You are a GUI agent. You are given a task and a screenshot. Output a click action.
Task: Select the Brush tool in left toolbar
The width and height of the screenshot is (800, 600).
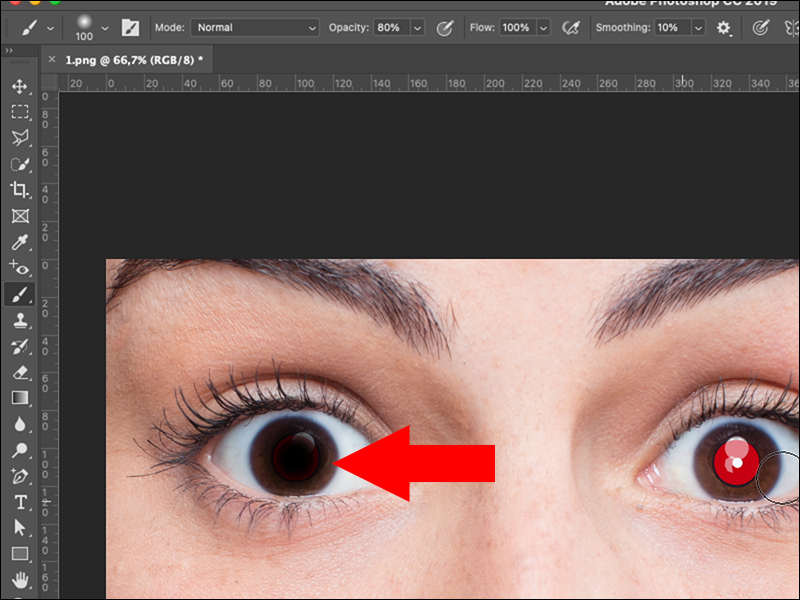pyautogui.click(x=20, y=294)
